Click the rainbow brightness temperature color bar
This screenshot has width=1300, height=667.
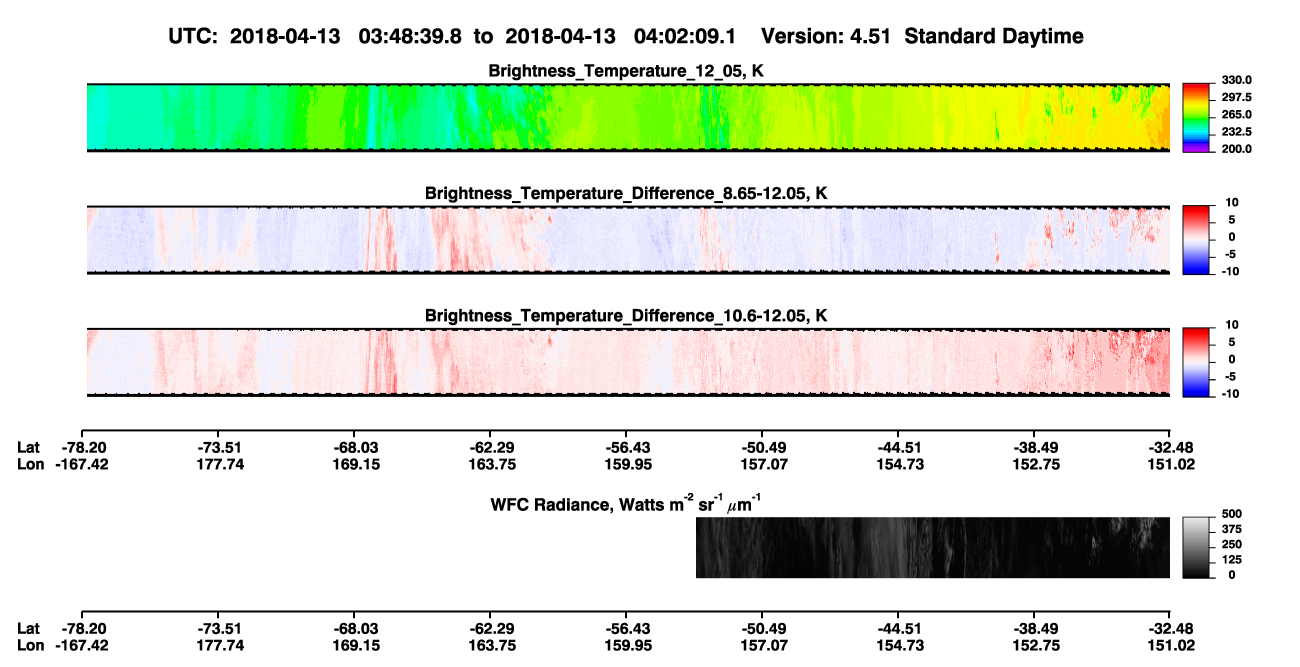pos(1197,117)
